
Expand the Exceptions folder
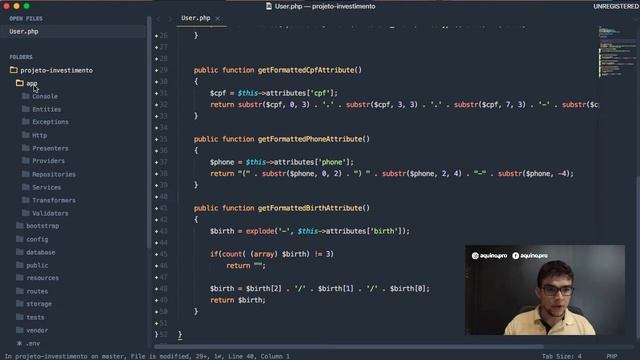50,122
